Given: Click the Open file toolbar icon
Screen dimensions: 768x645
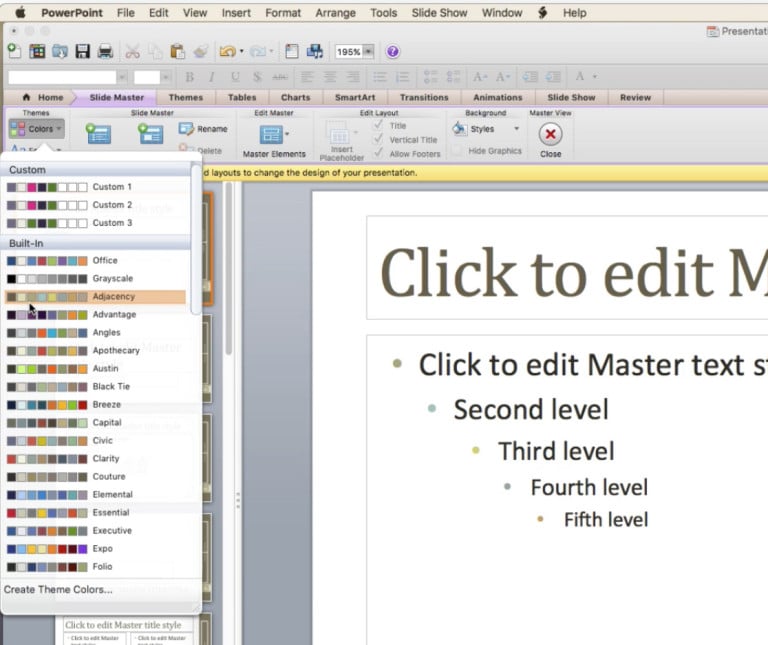Looking at the screenshot, I should [x=60, y=51].
